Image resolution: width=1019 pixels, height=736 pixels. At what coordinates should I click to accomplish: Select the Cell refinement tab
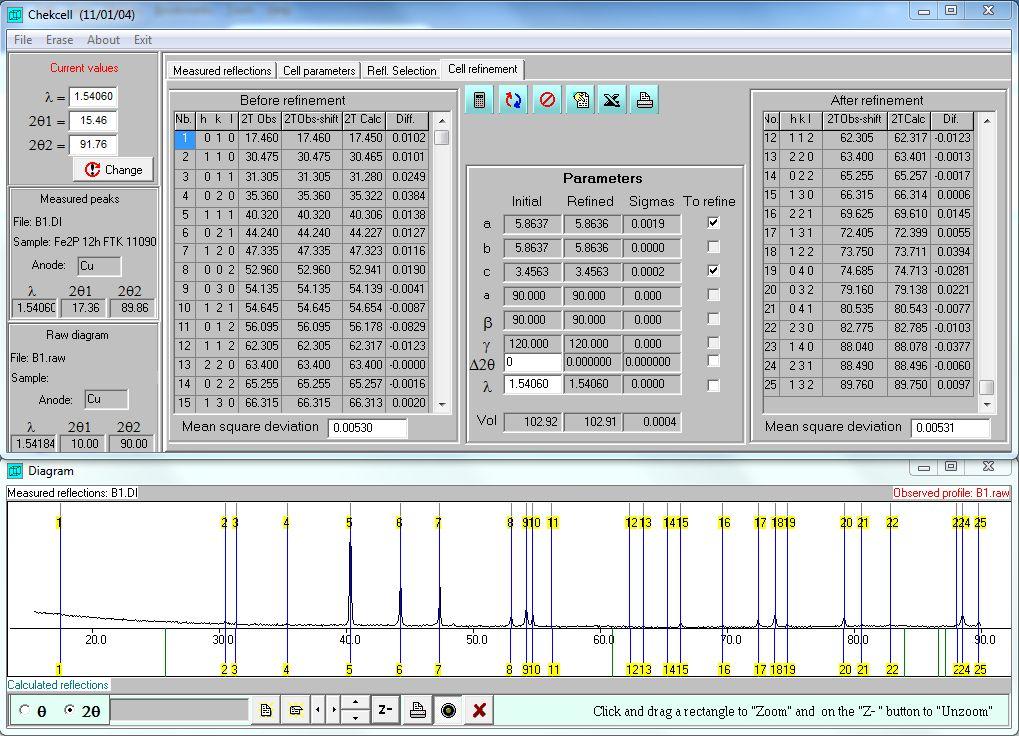coord(482,69)
